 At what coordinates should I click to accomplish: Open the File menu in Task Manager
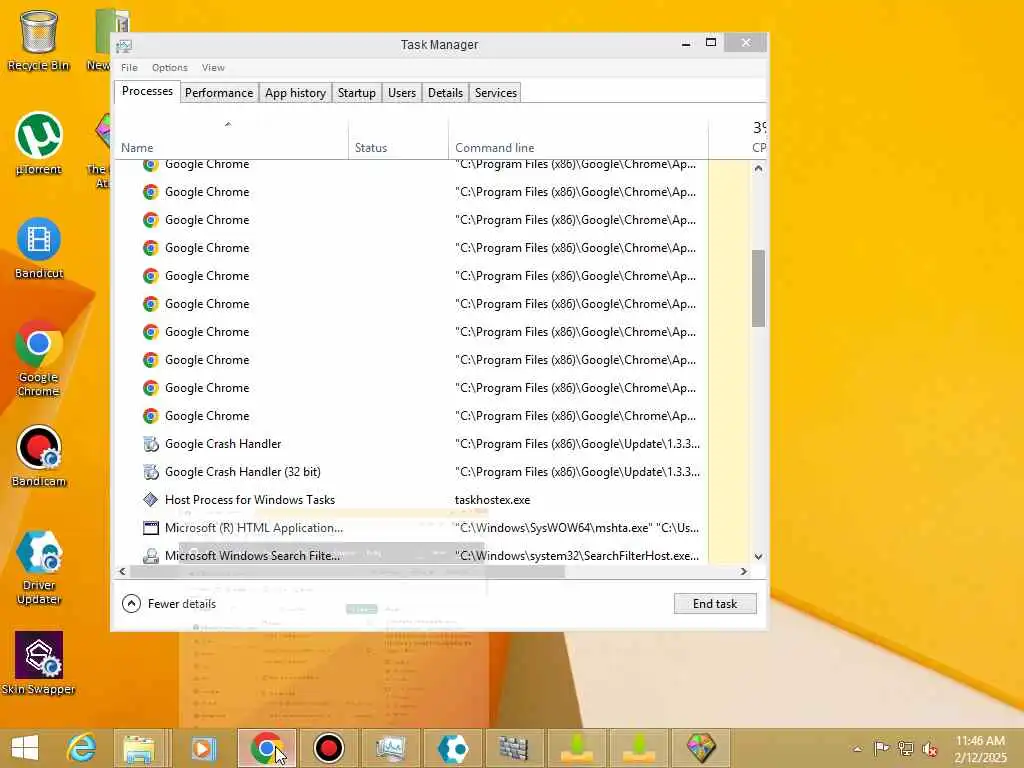pos(129,67)
